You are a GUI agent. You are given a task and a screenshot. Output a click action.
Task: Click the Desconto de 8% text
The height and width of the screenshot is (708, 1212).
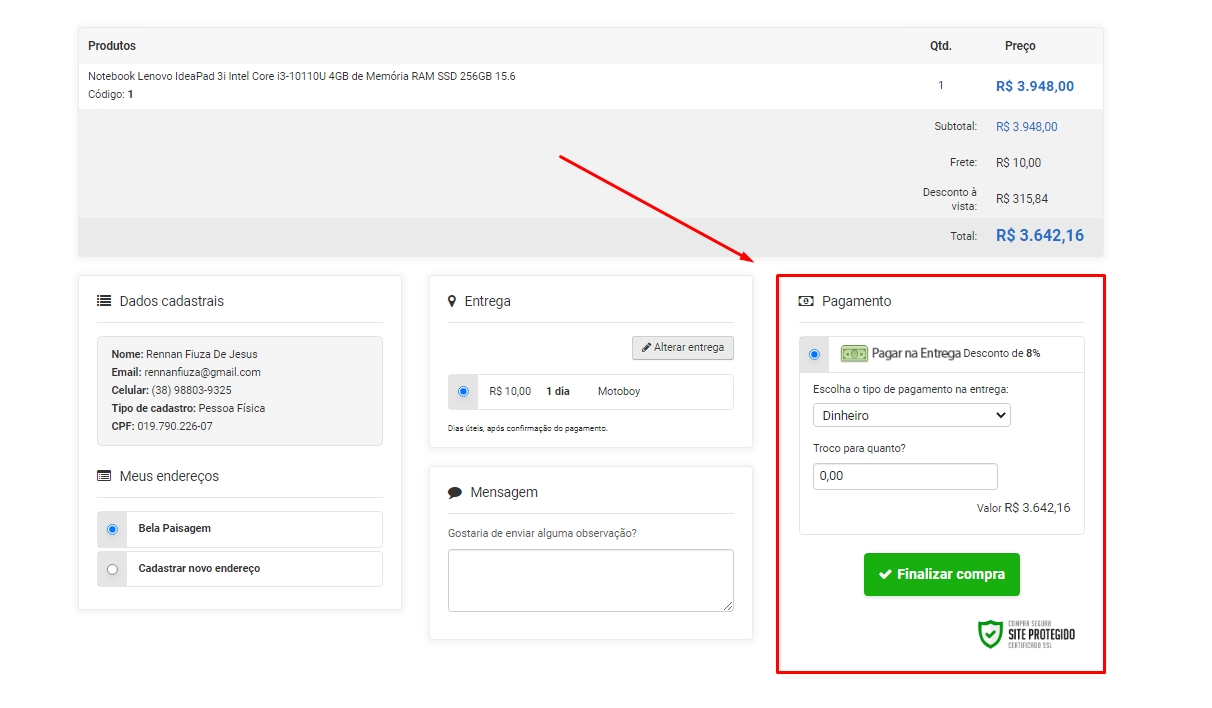tap(1002, 354)
